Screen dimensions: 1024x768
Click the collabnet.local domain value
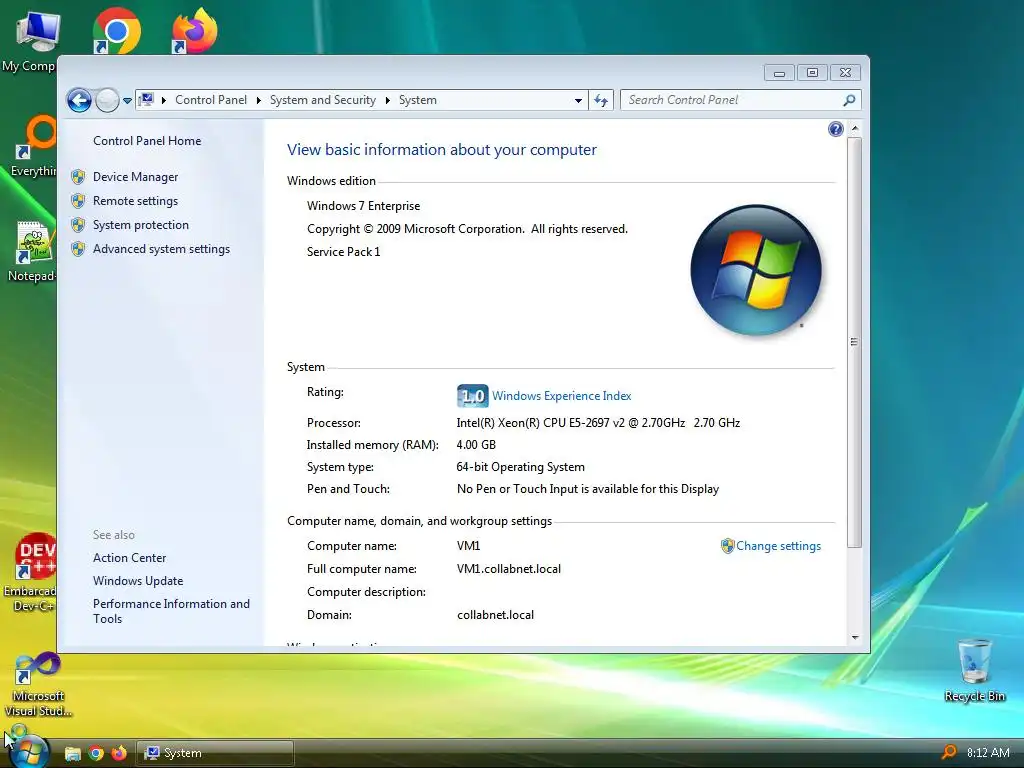(x=496, y=615)
